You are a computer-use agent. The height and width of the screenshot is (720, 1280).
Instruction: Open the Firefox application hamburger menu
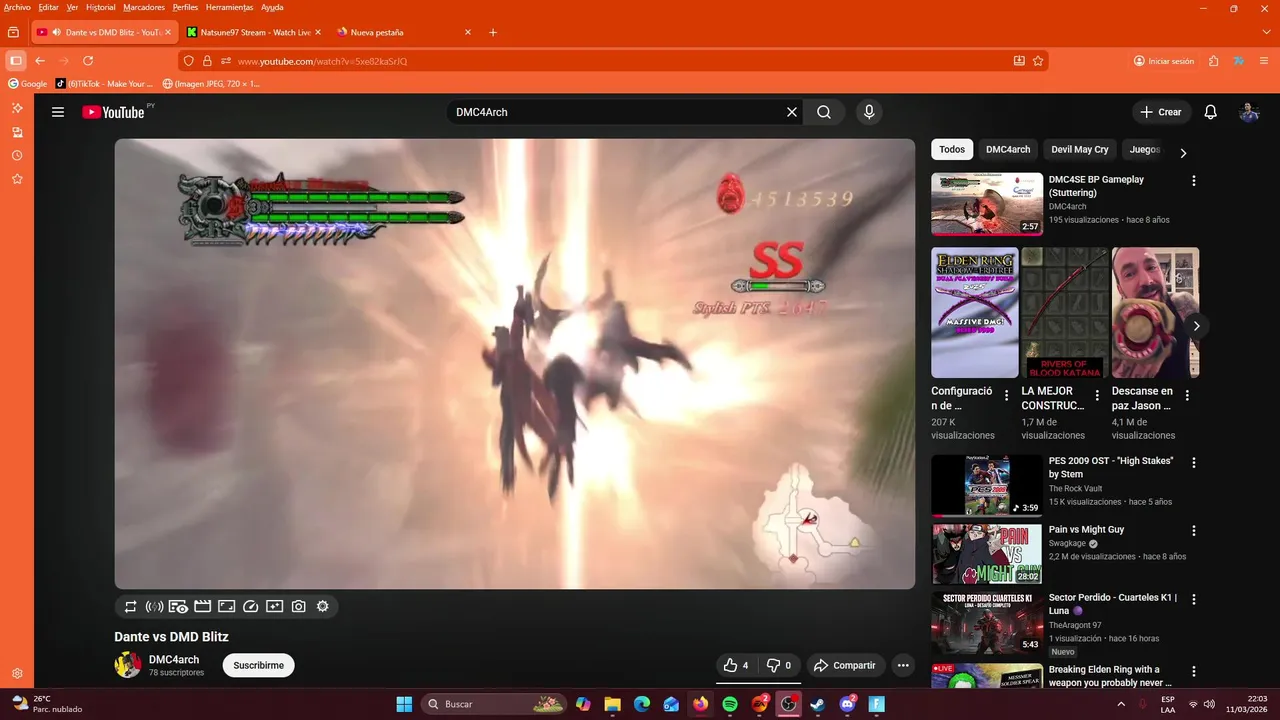[1264, 61]
